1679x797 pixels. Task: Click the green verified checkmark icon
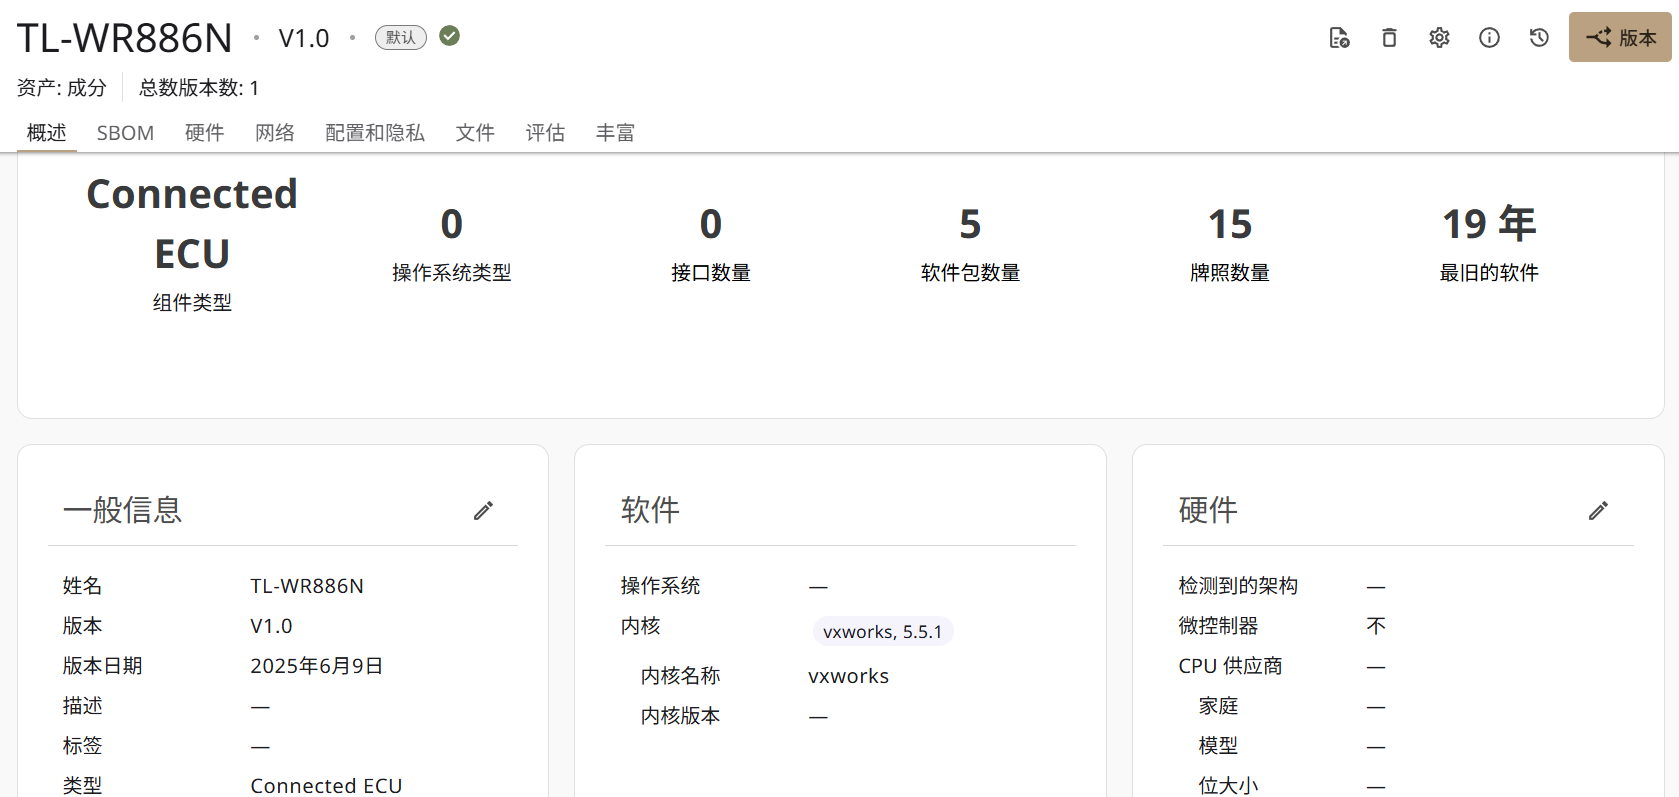click(x=450, y=36)
